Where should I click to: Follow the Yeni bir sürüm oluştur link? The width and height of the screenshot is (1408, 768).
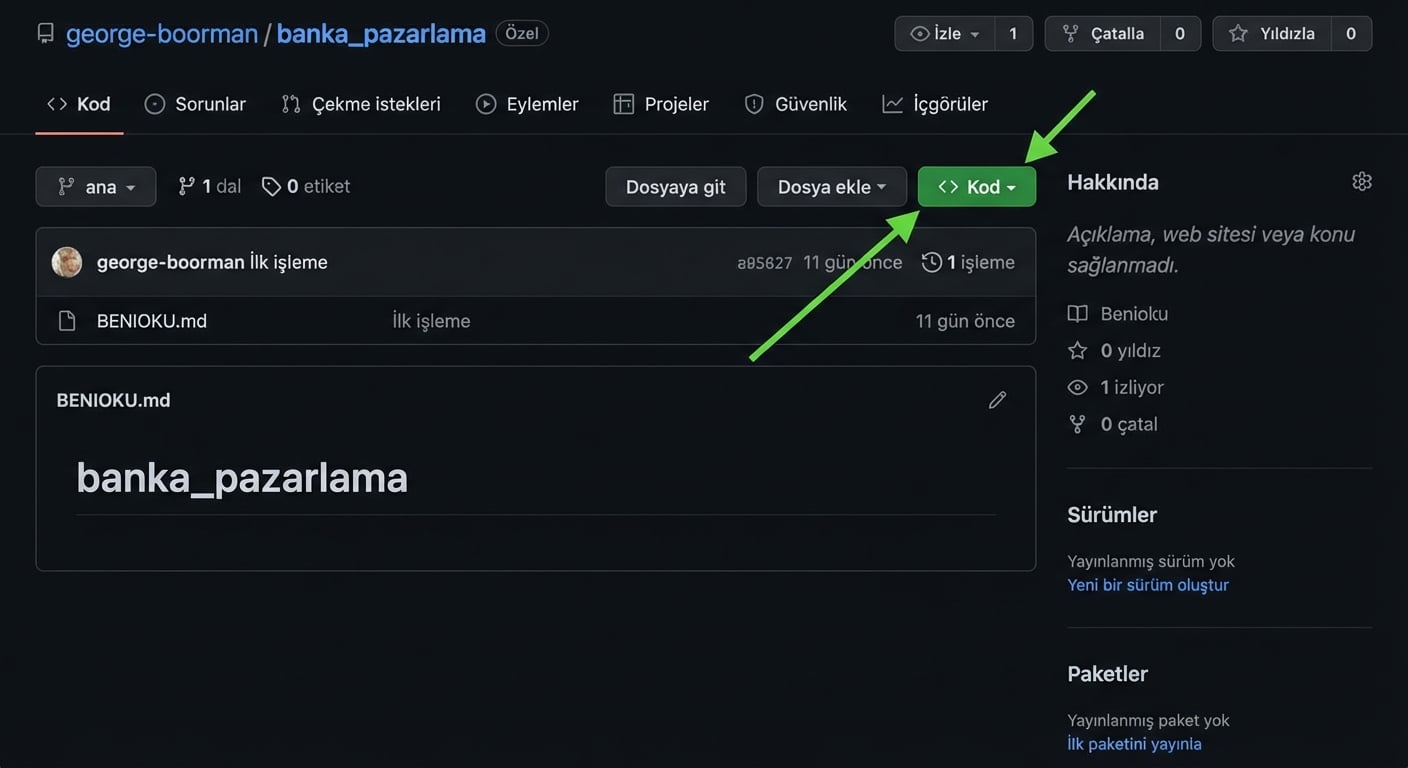[1147, 585]
